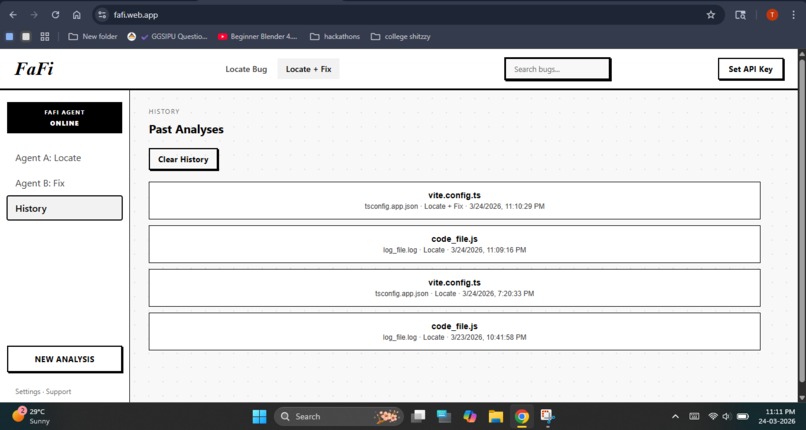Open the hackathons bookmark folder
This screenshot has height=430, width=806.
[335, 36]
